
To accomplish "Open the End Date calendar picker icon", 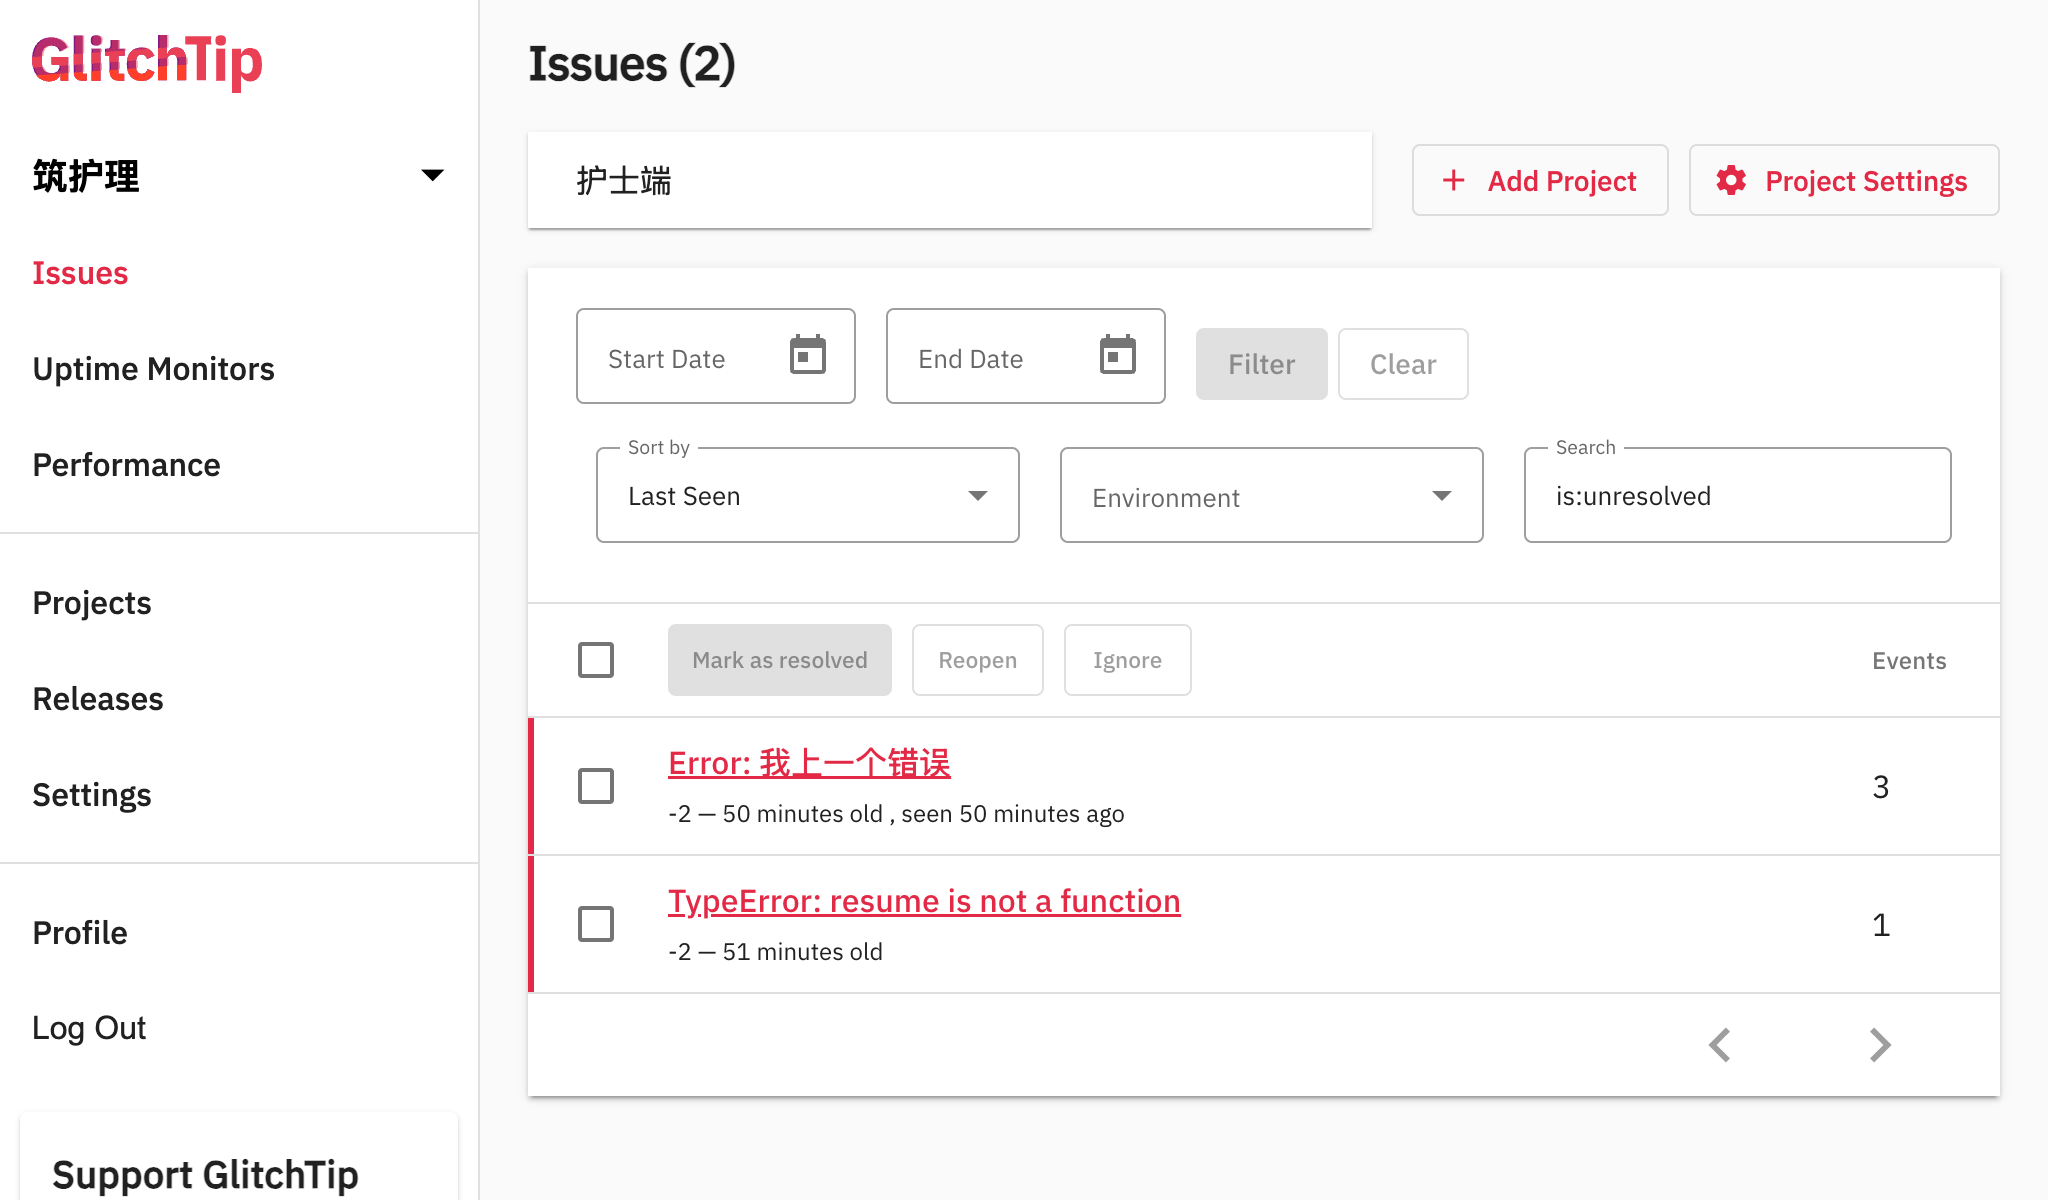I will pyautogui.click(x=1117, y=355).
